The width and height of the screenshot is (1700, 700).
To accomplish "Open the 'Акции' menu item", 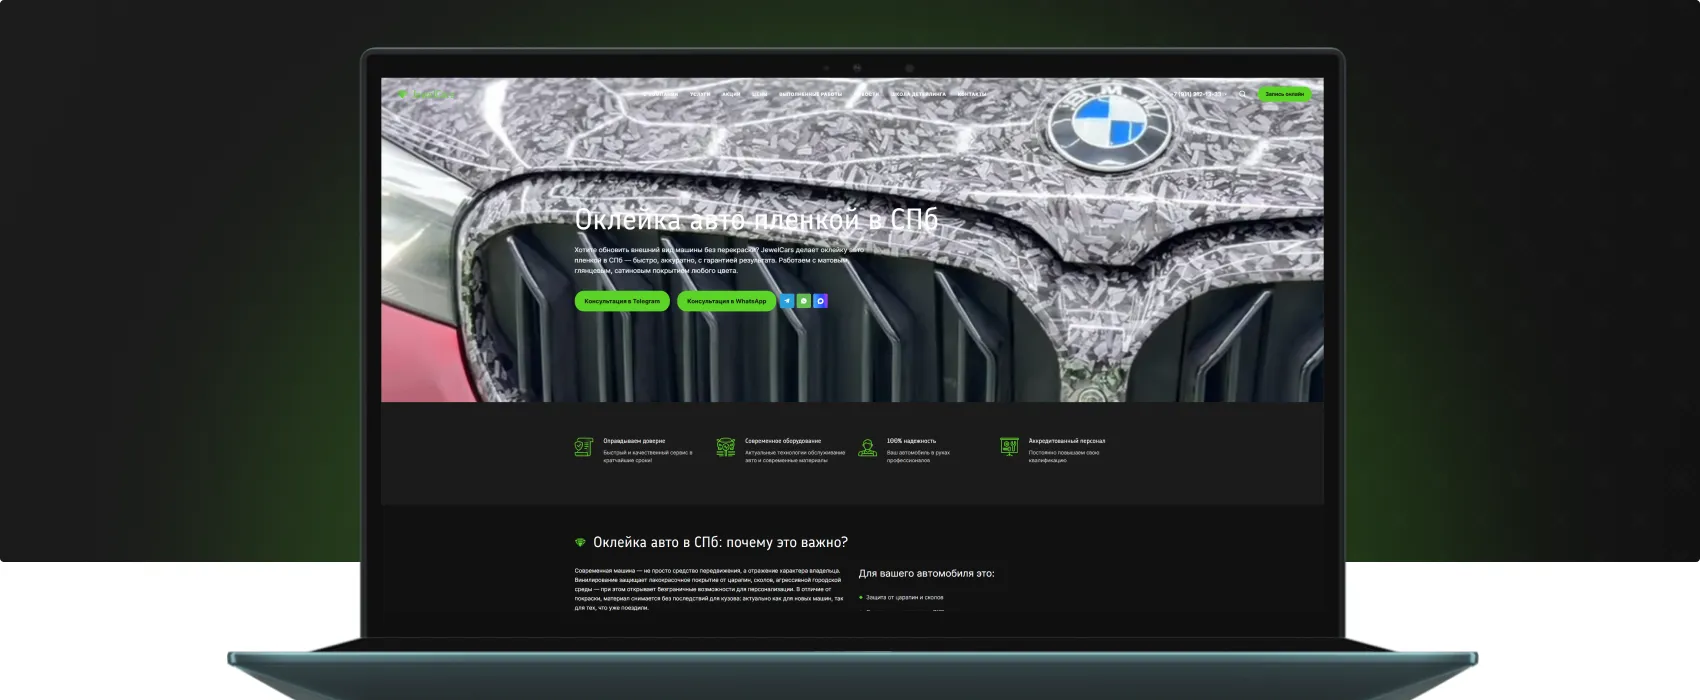I will (731, 94).
